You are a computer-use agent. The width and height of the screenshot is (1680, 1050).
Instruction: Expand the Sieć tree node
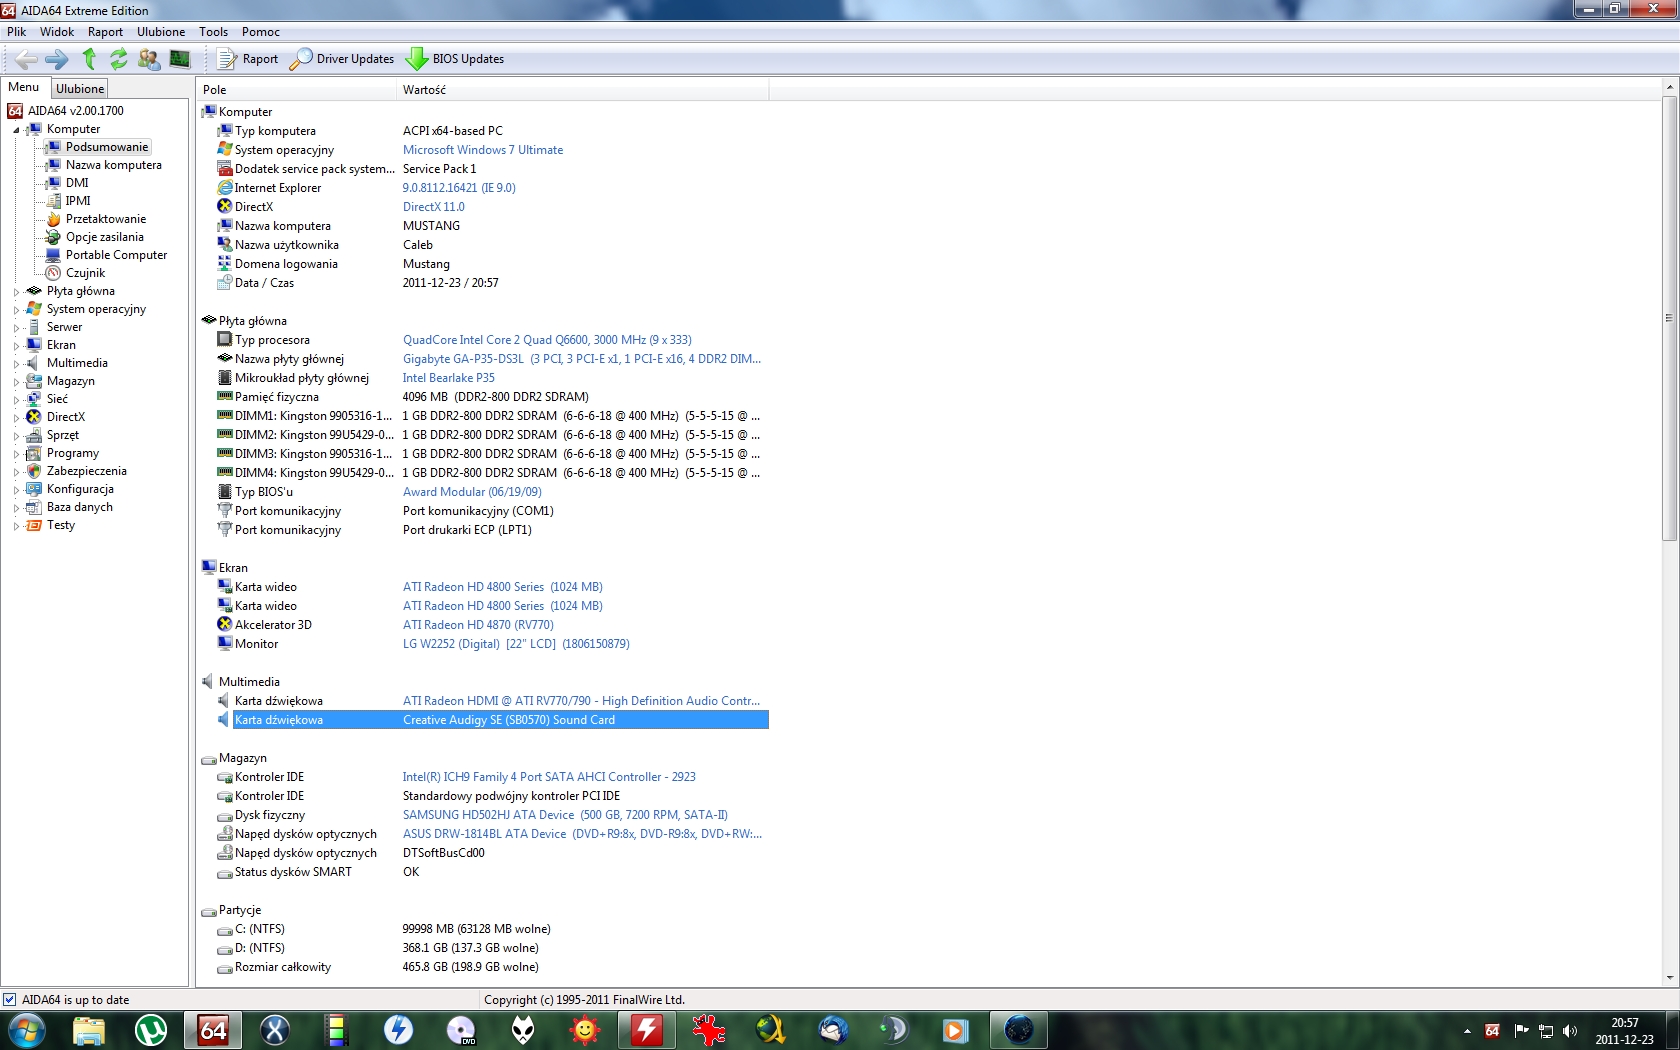[16, 400]
